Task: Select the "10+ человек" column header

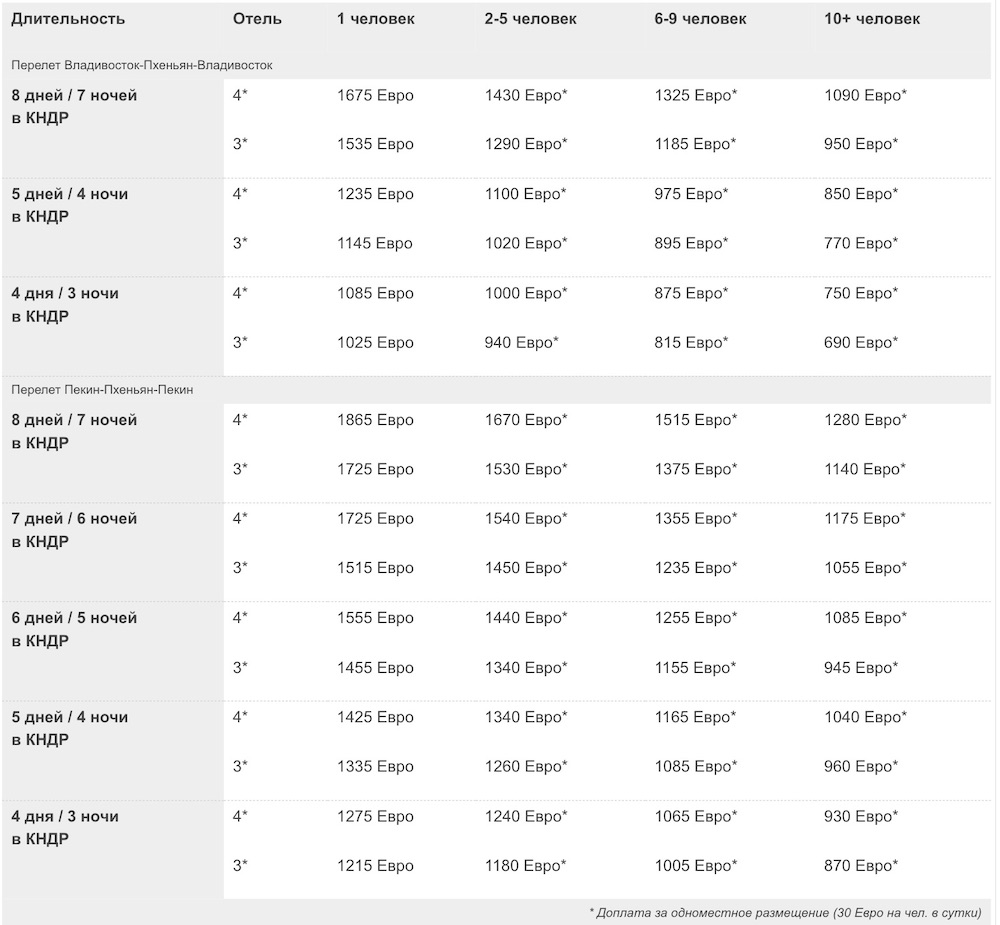Action: tap(872, 19)
